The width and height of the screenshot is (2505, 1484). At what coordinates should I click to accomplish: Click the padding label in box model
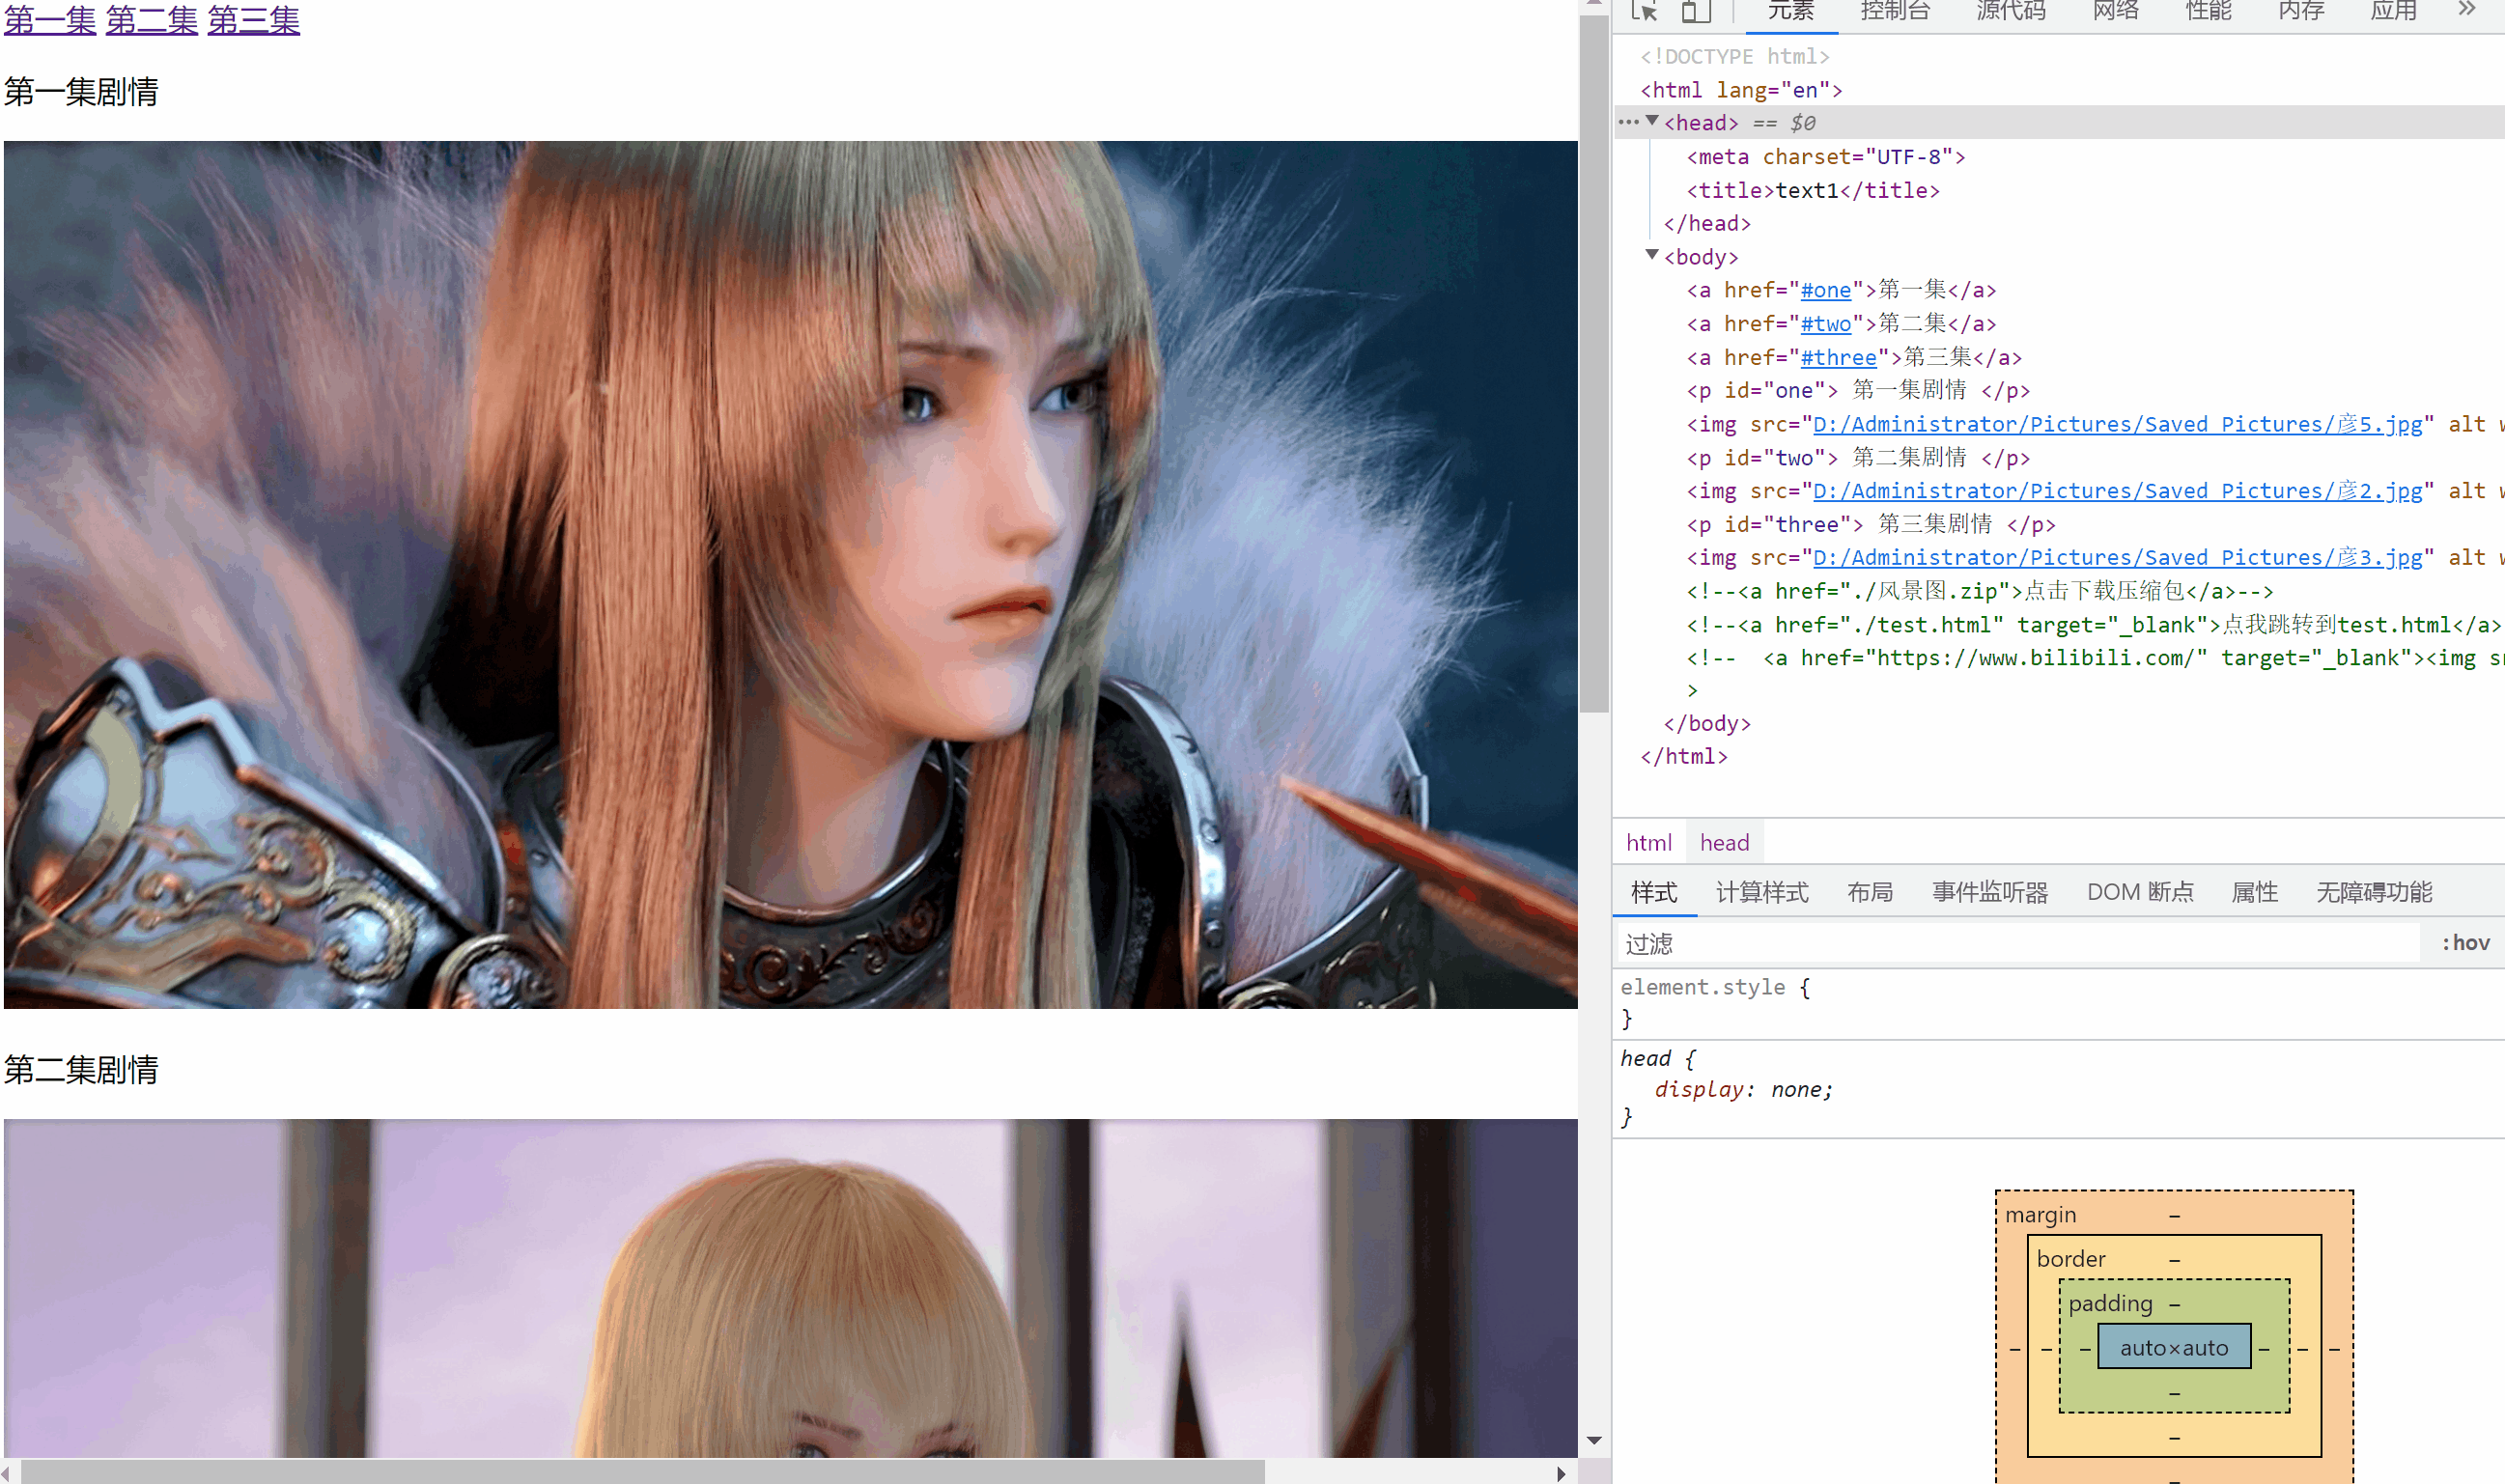point(2110,1303)
